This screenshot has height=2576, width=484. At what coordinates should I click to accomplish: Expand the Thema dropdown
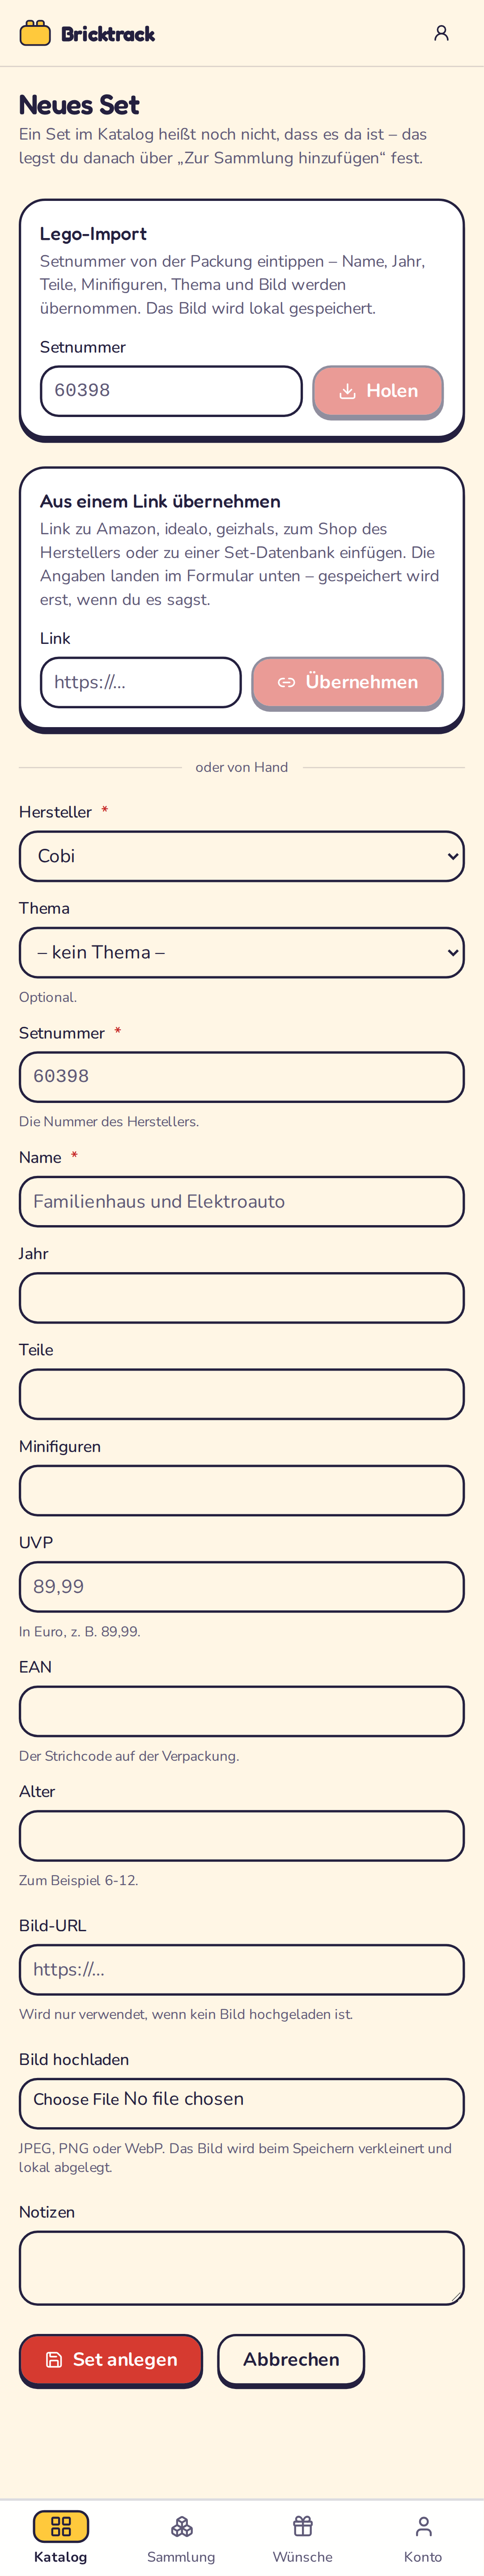pyautogui.click(x=242, y=952)
